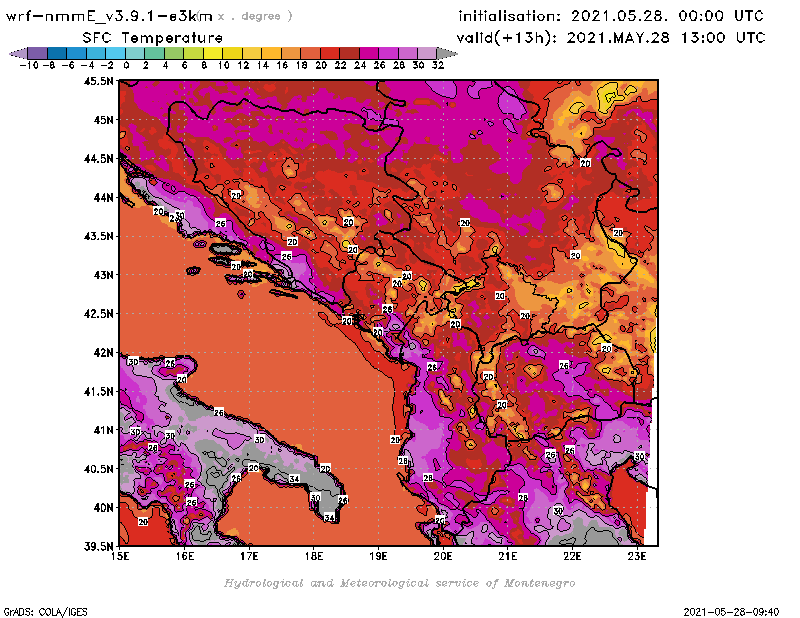Click the initialisation 2021.05.28 00:00 UTC text
Image resolution: width=800 pixels, height=618 pixels.
(x=611, y=16)
